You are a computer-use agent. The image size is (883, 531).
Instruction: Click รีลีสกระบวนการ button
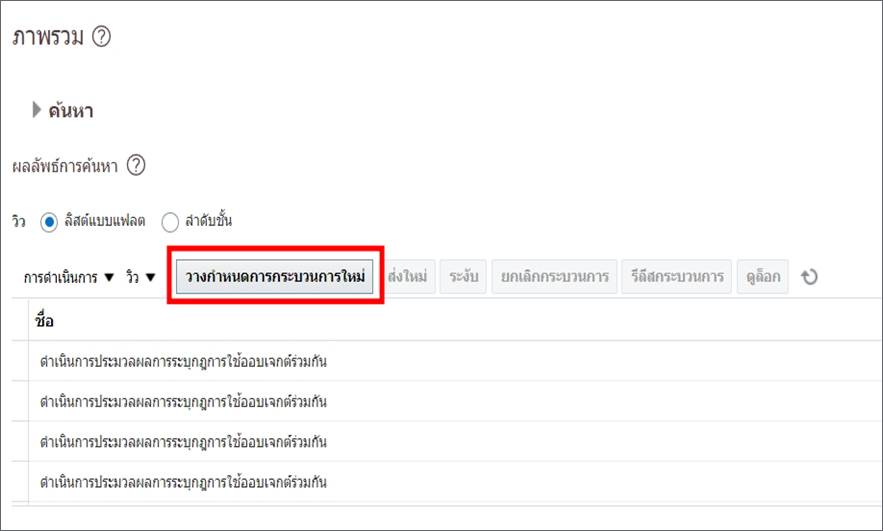coord(677,276)
